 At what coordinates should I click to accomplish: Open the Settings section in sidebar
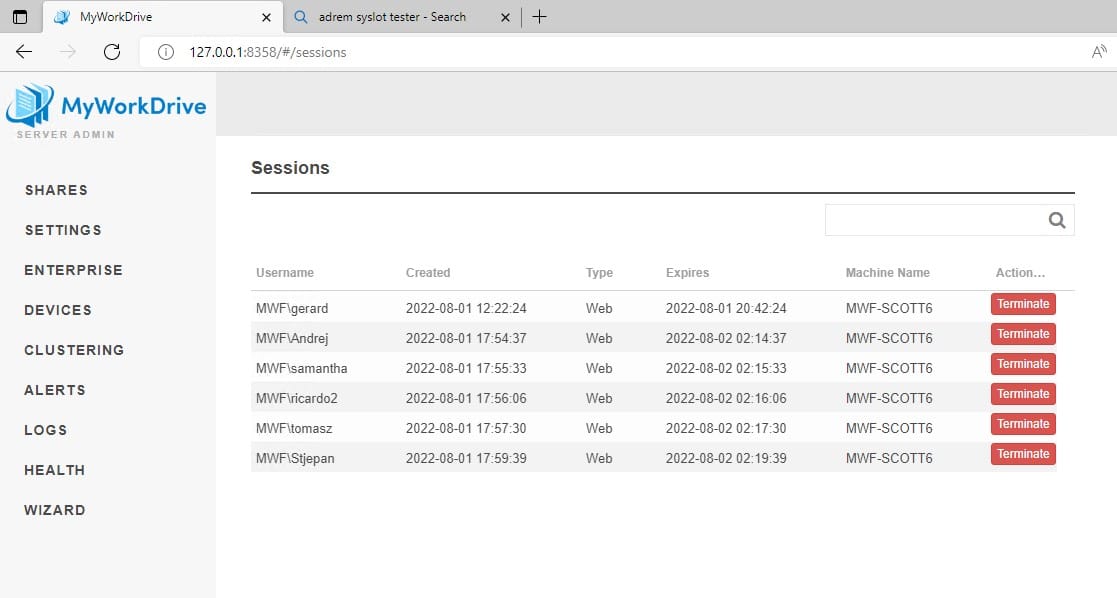pyautogui.click(x=63, y=230)
